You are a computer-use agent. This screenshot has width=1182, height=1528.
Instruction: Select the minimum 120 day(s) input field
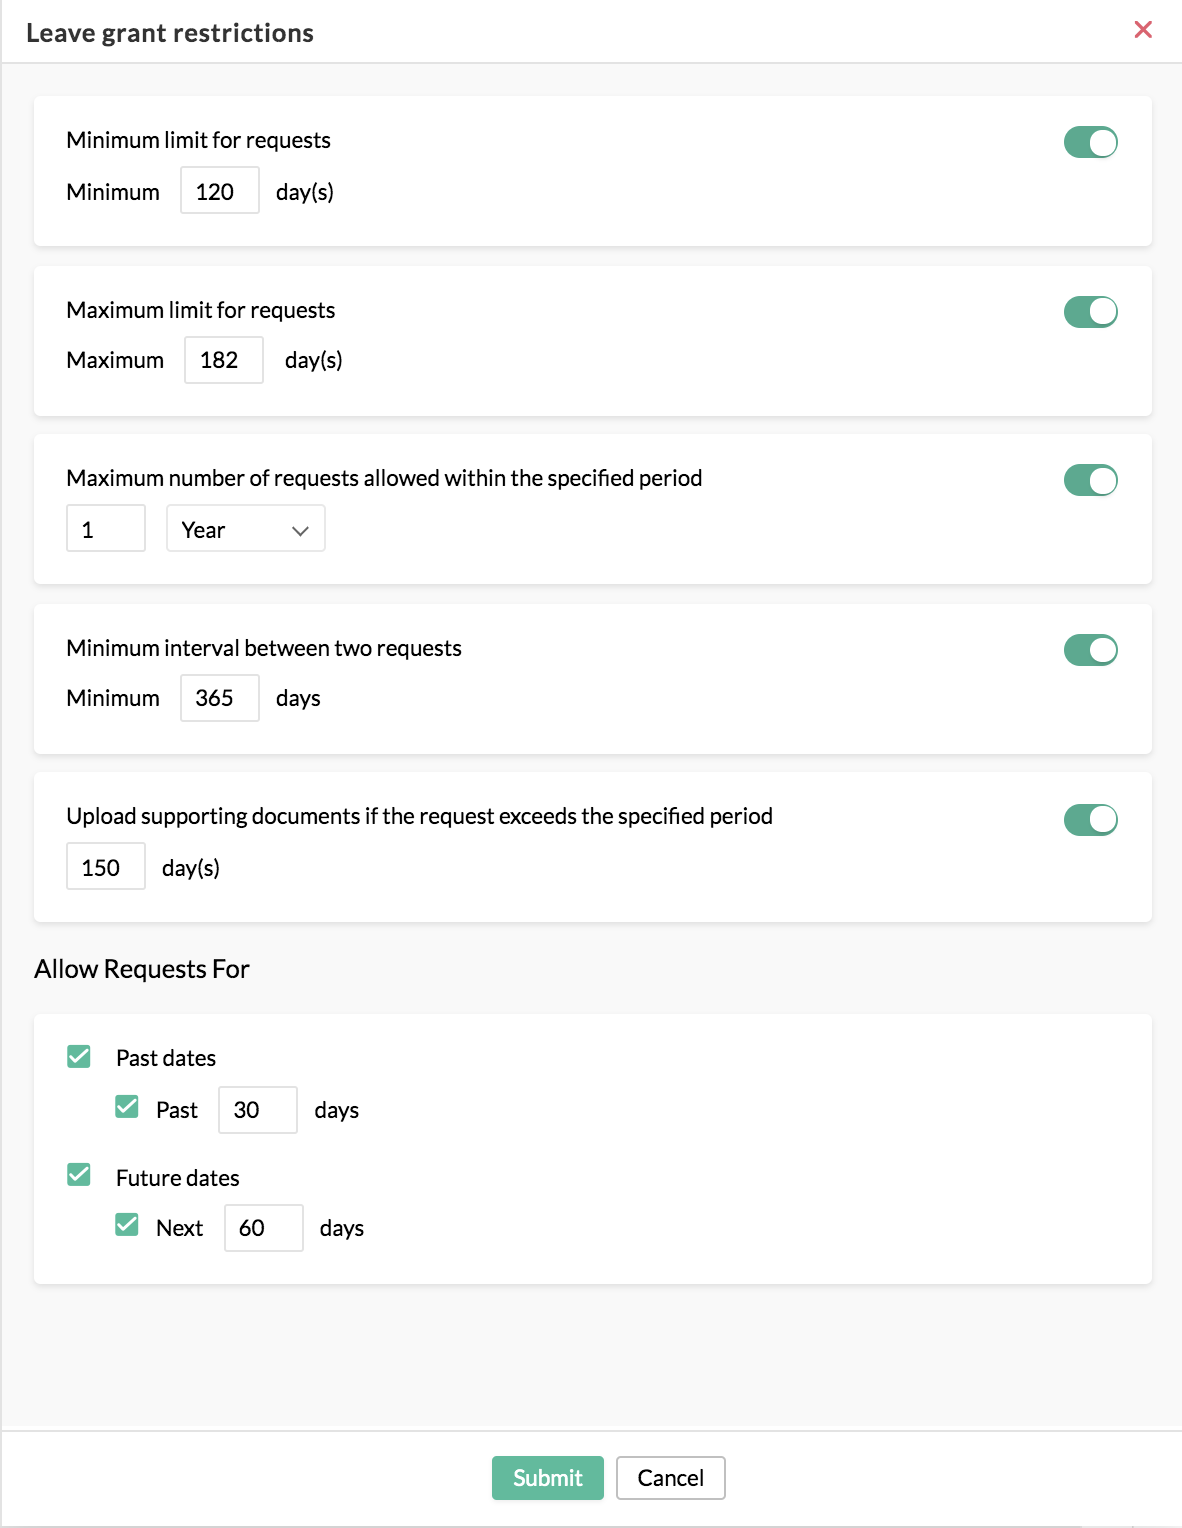click(219, 190)
